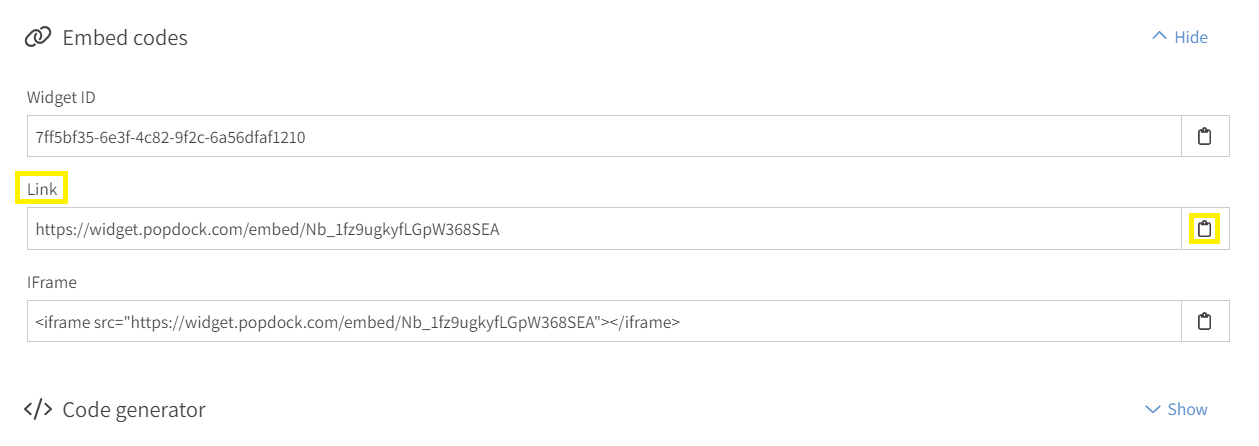Click the Code generator section heading

pyautogui.click(x=134, y=409)
